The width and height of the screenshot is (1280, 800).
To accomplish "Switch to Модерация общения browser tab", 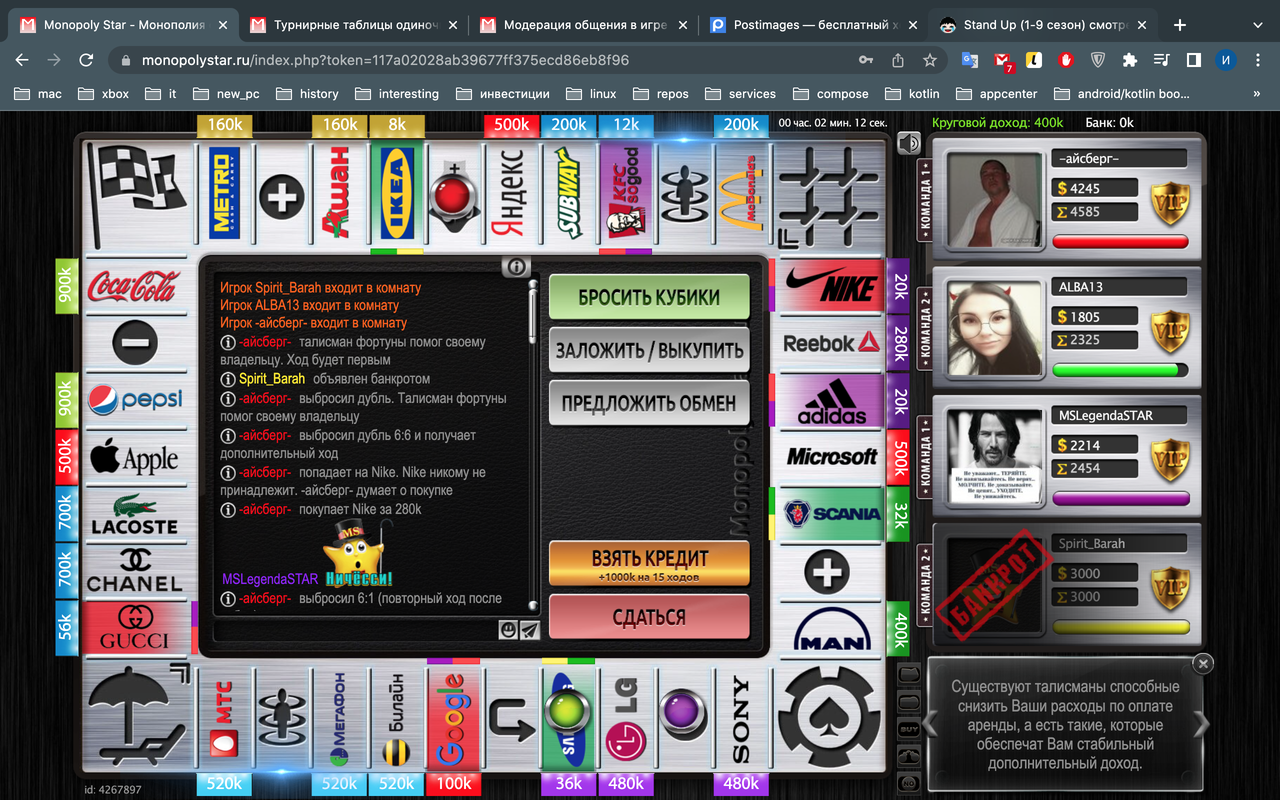I will click(584, 25).
